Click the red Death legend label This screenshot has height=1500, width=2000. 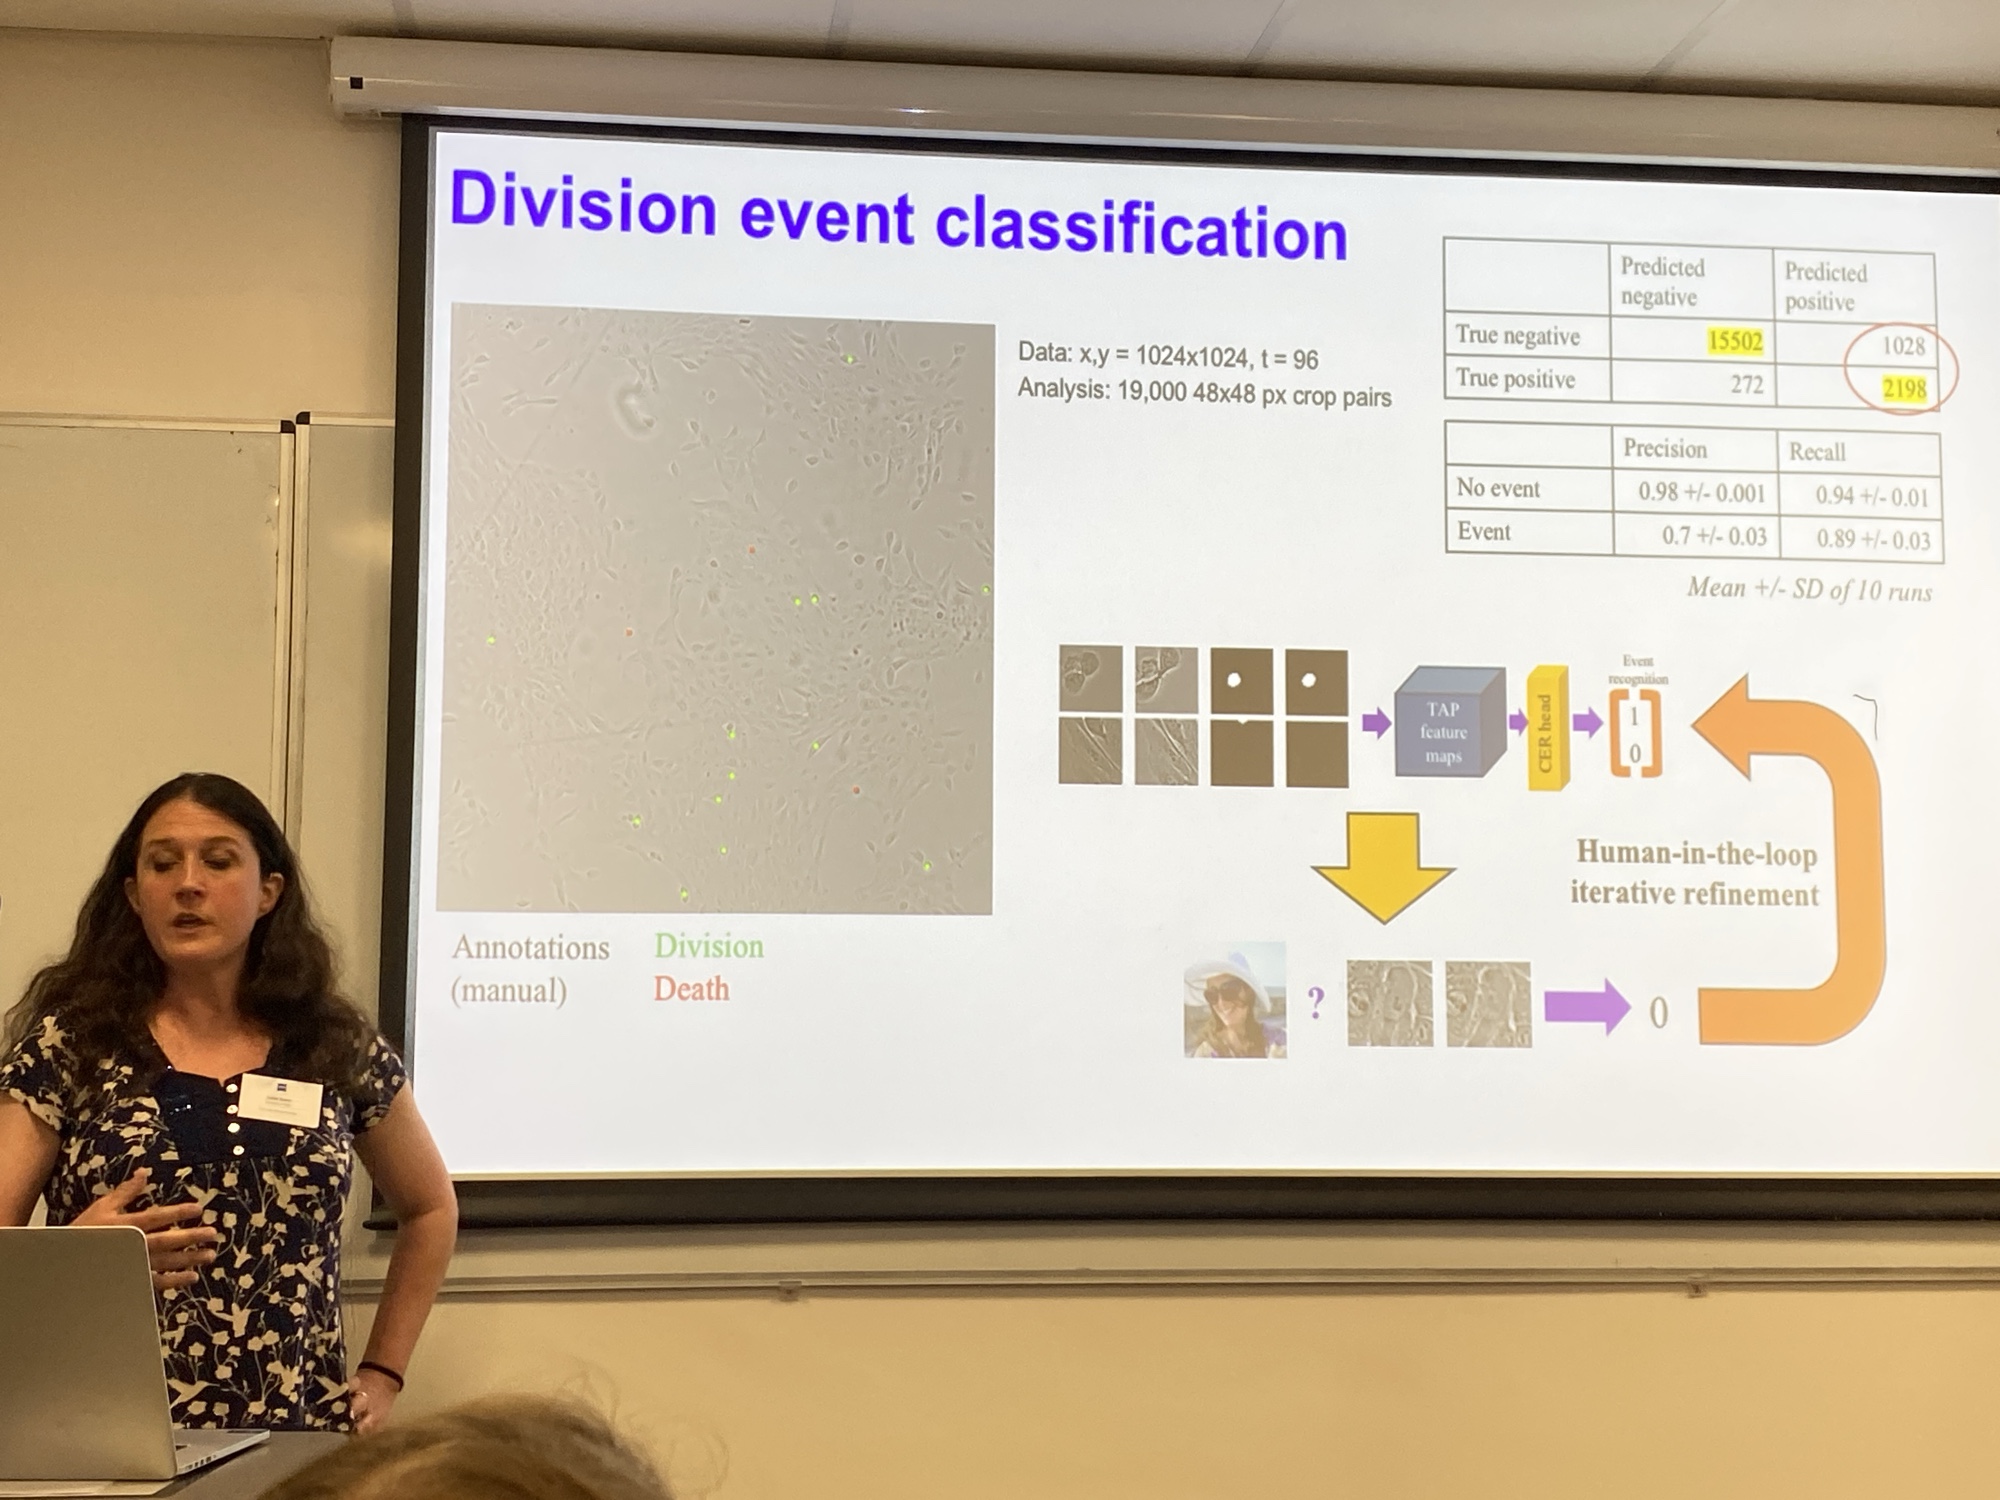(x=691, y=989)
